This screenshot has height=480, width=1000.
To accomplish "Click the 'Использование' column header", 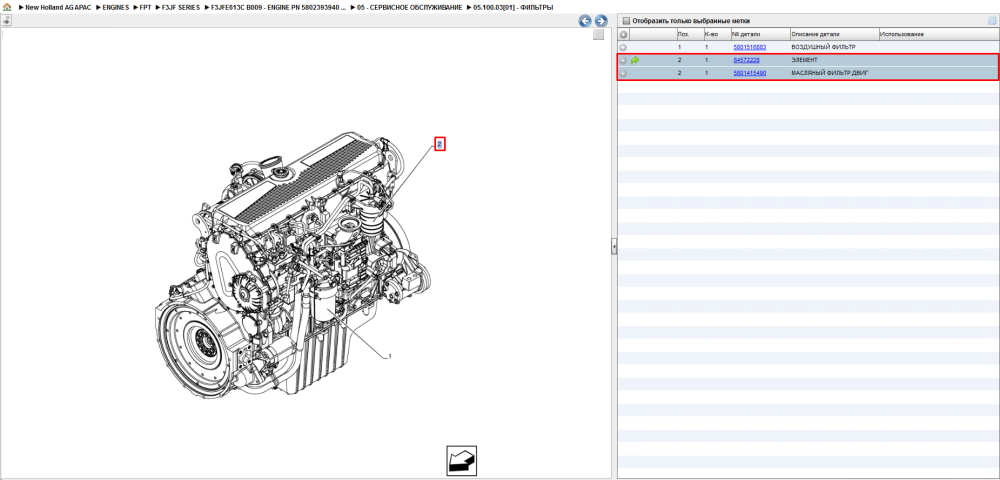I will tap(937, 34).
